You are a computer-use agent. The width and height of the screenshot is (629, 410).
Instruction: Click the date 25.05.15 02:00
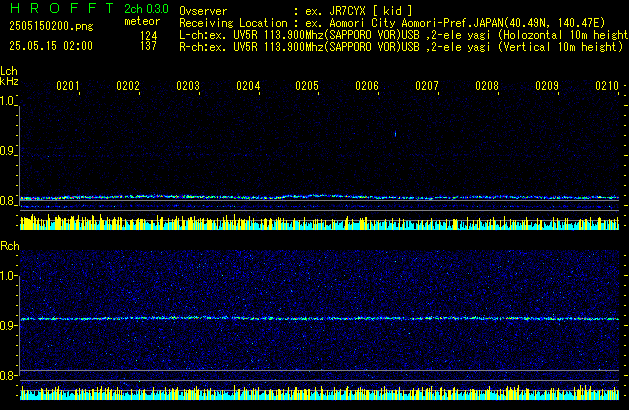pos(51,46)
